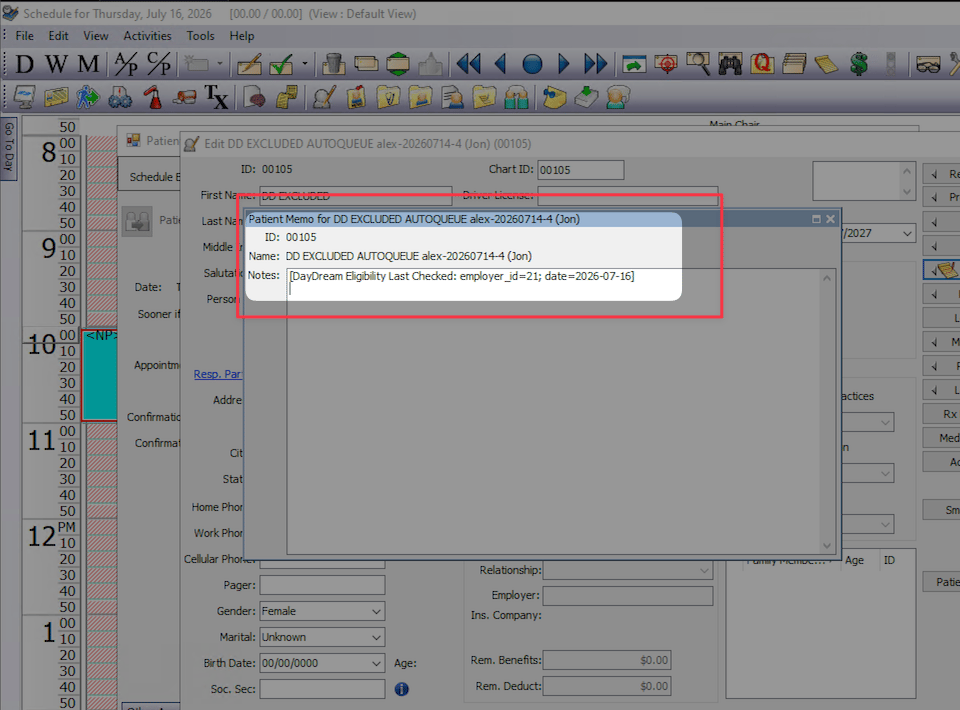Open the Help menu
The height and width of the screenshot is (710, 960).
[242, 36]
